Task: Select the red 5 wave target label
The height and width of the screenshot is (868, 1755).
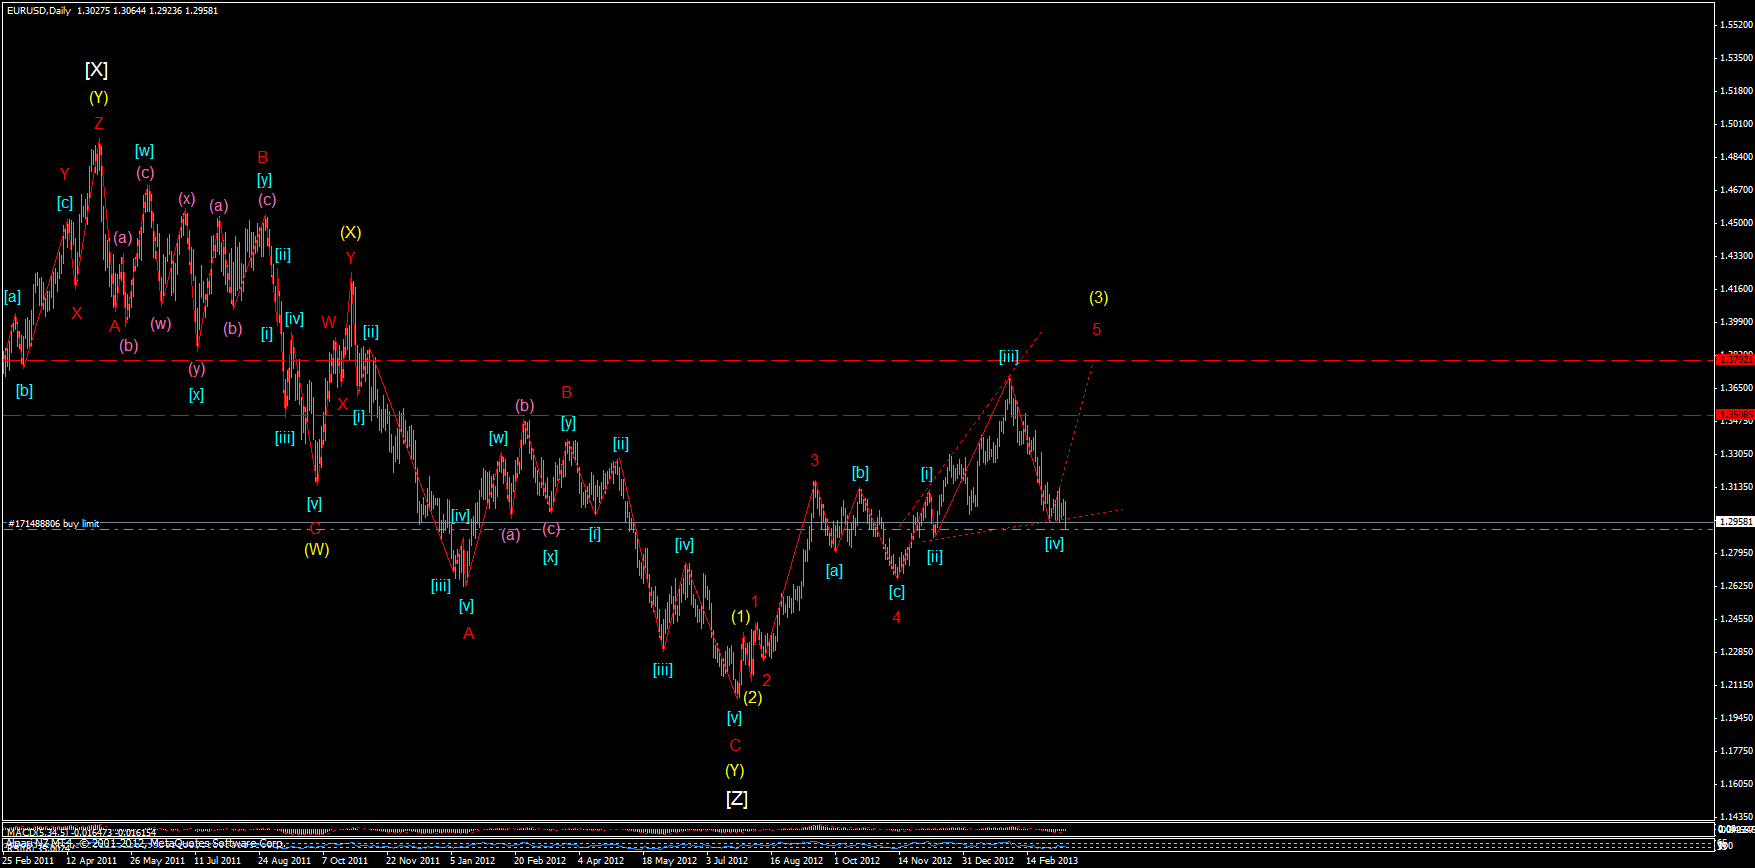Action: click(1097, 330)
